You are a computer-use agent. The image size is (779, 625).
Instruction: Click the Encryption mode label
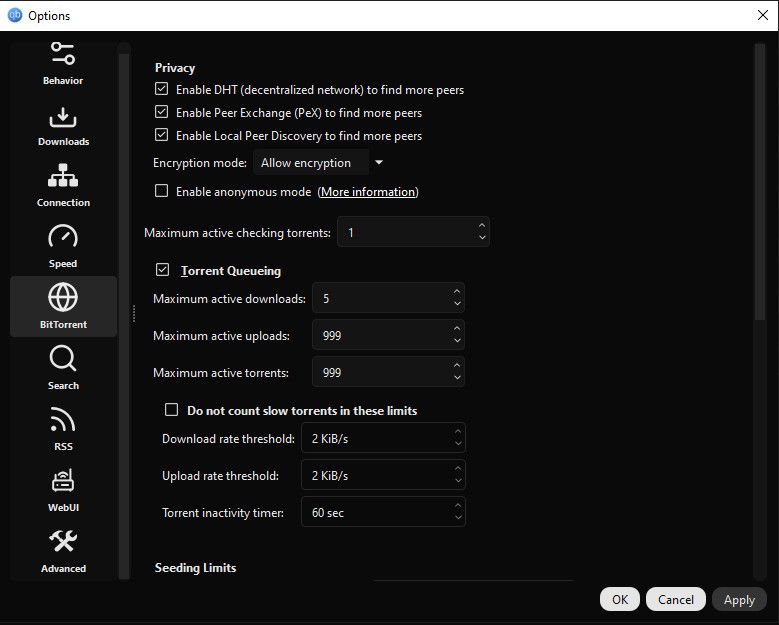click(200, 163)
